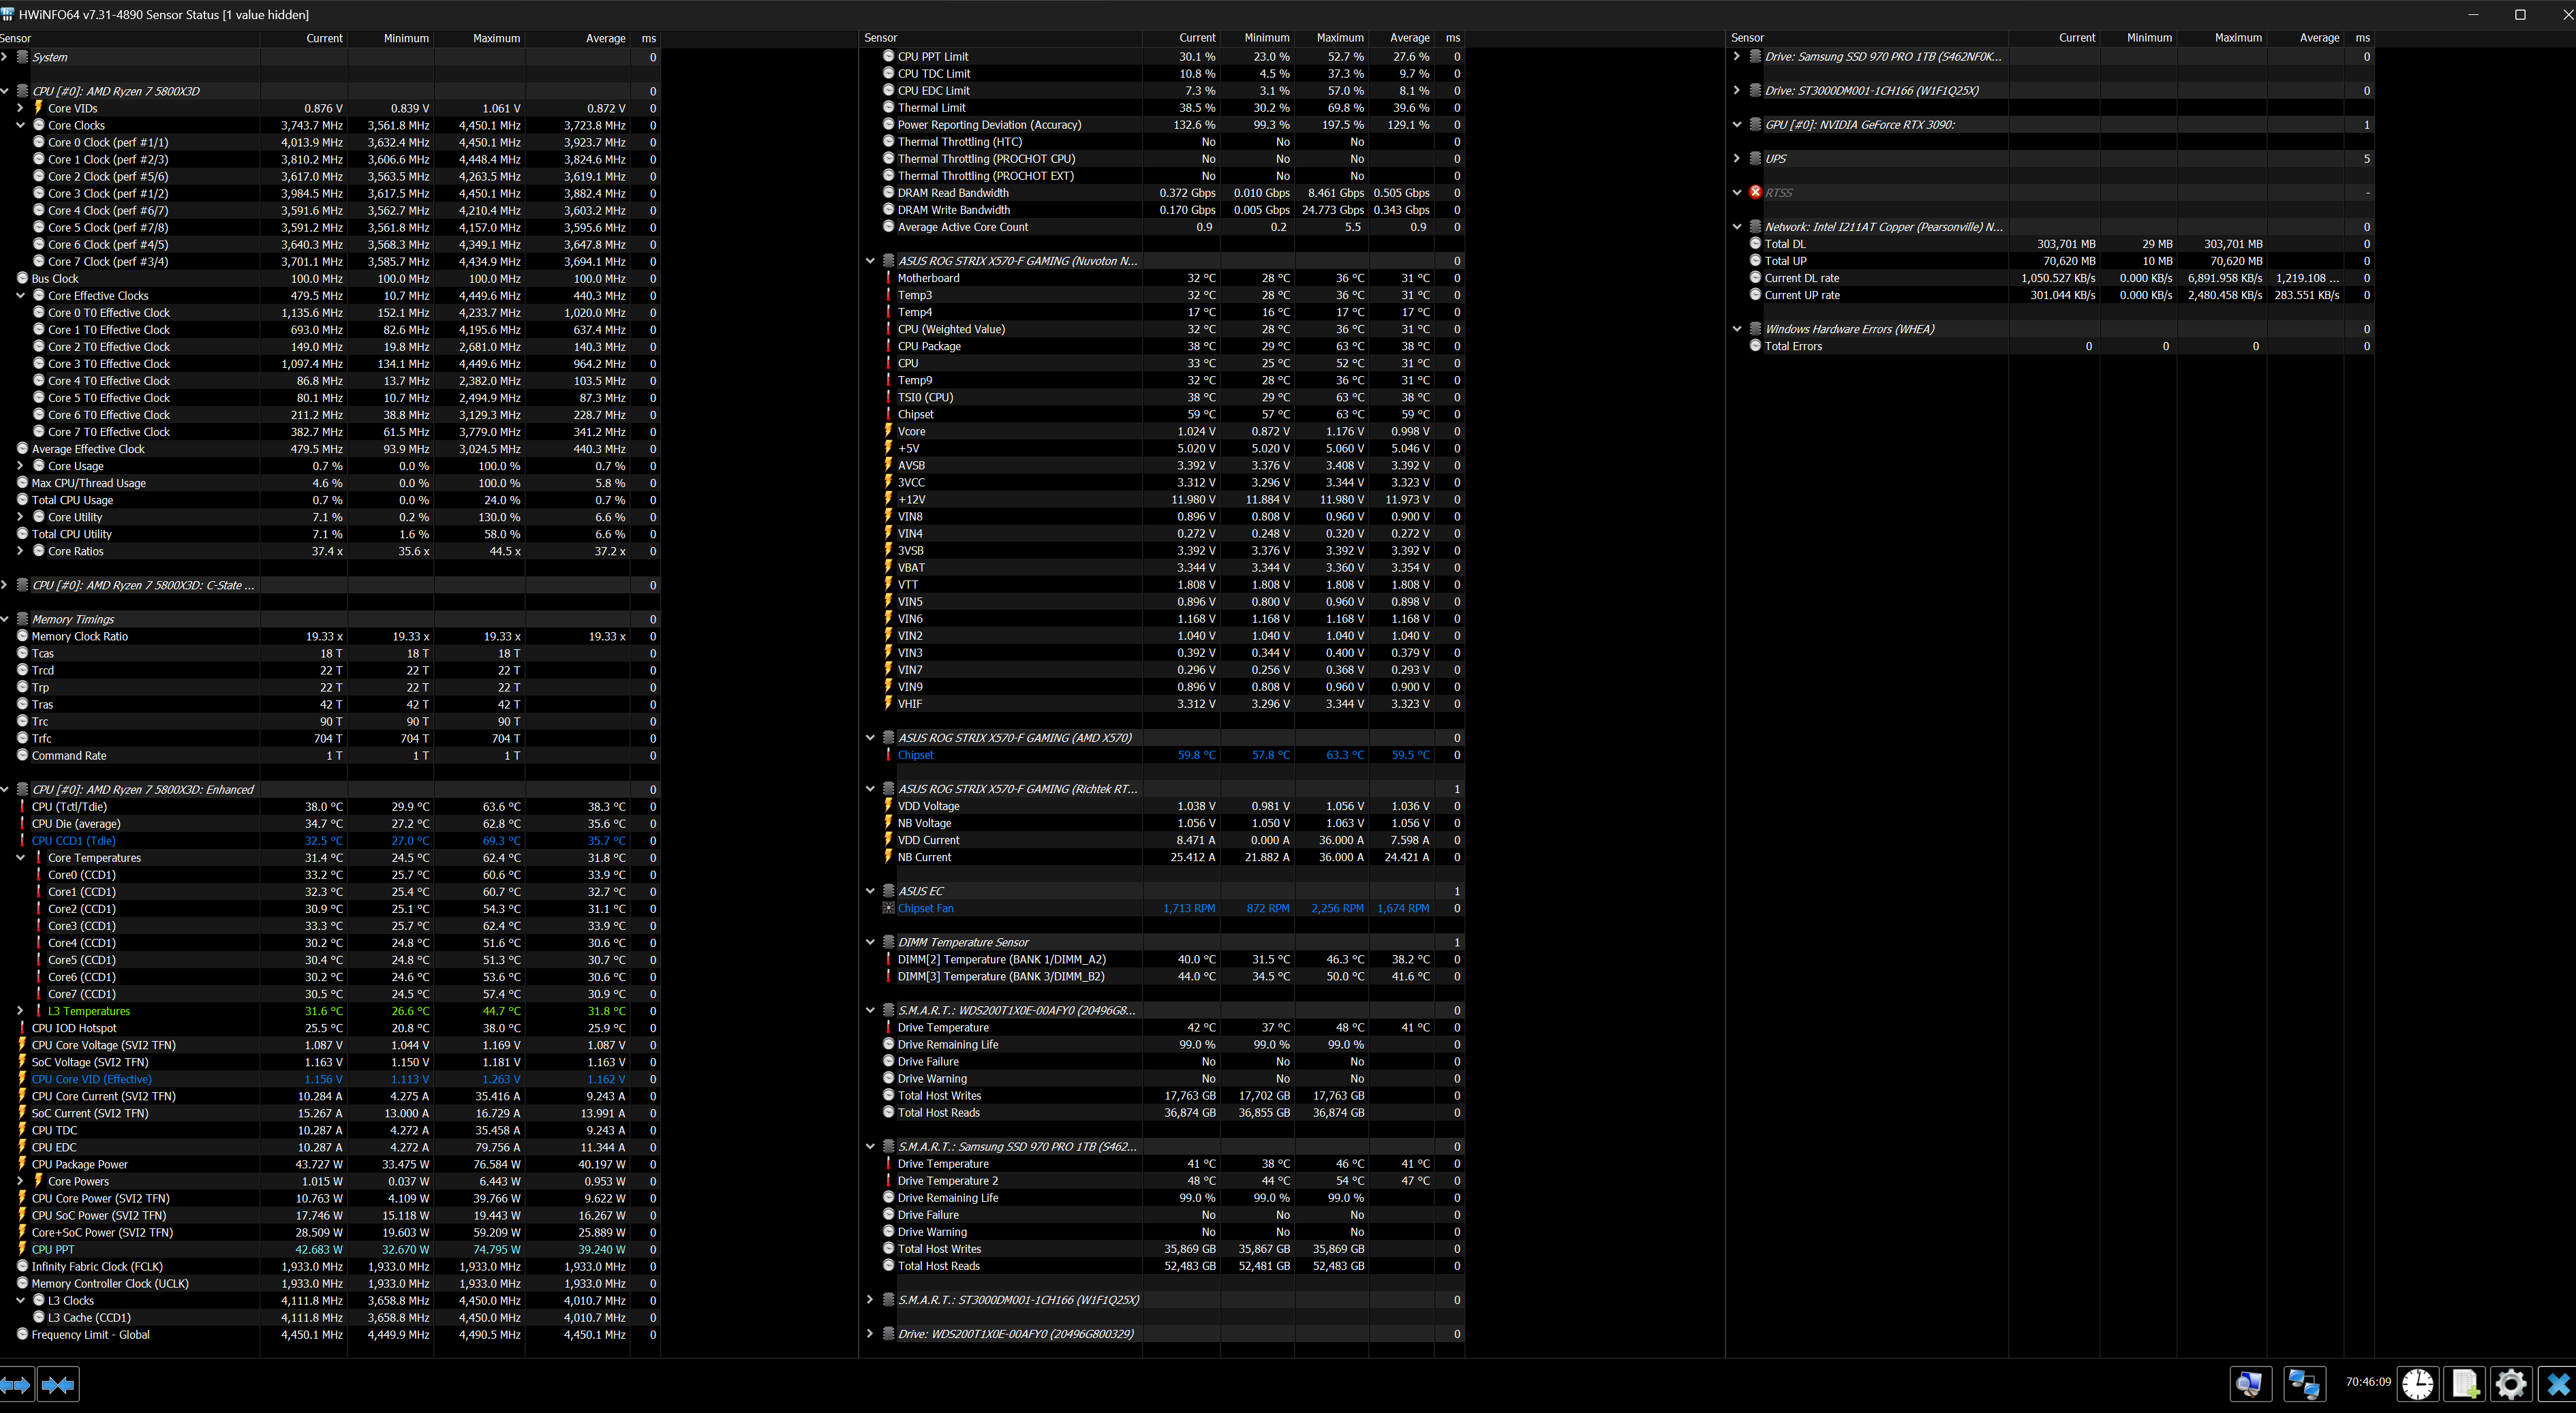The image size is (2576, 1413).
Task: Collapse the L3 Clocks tree
Action: click(20, 1300)
